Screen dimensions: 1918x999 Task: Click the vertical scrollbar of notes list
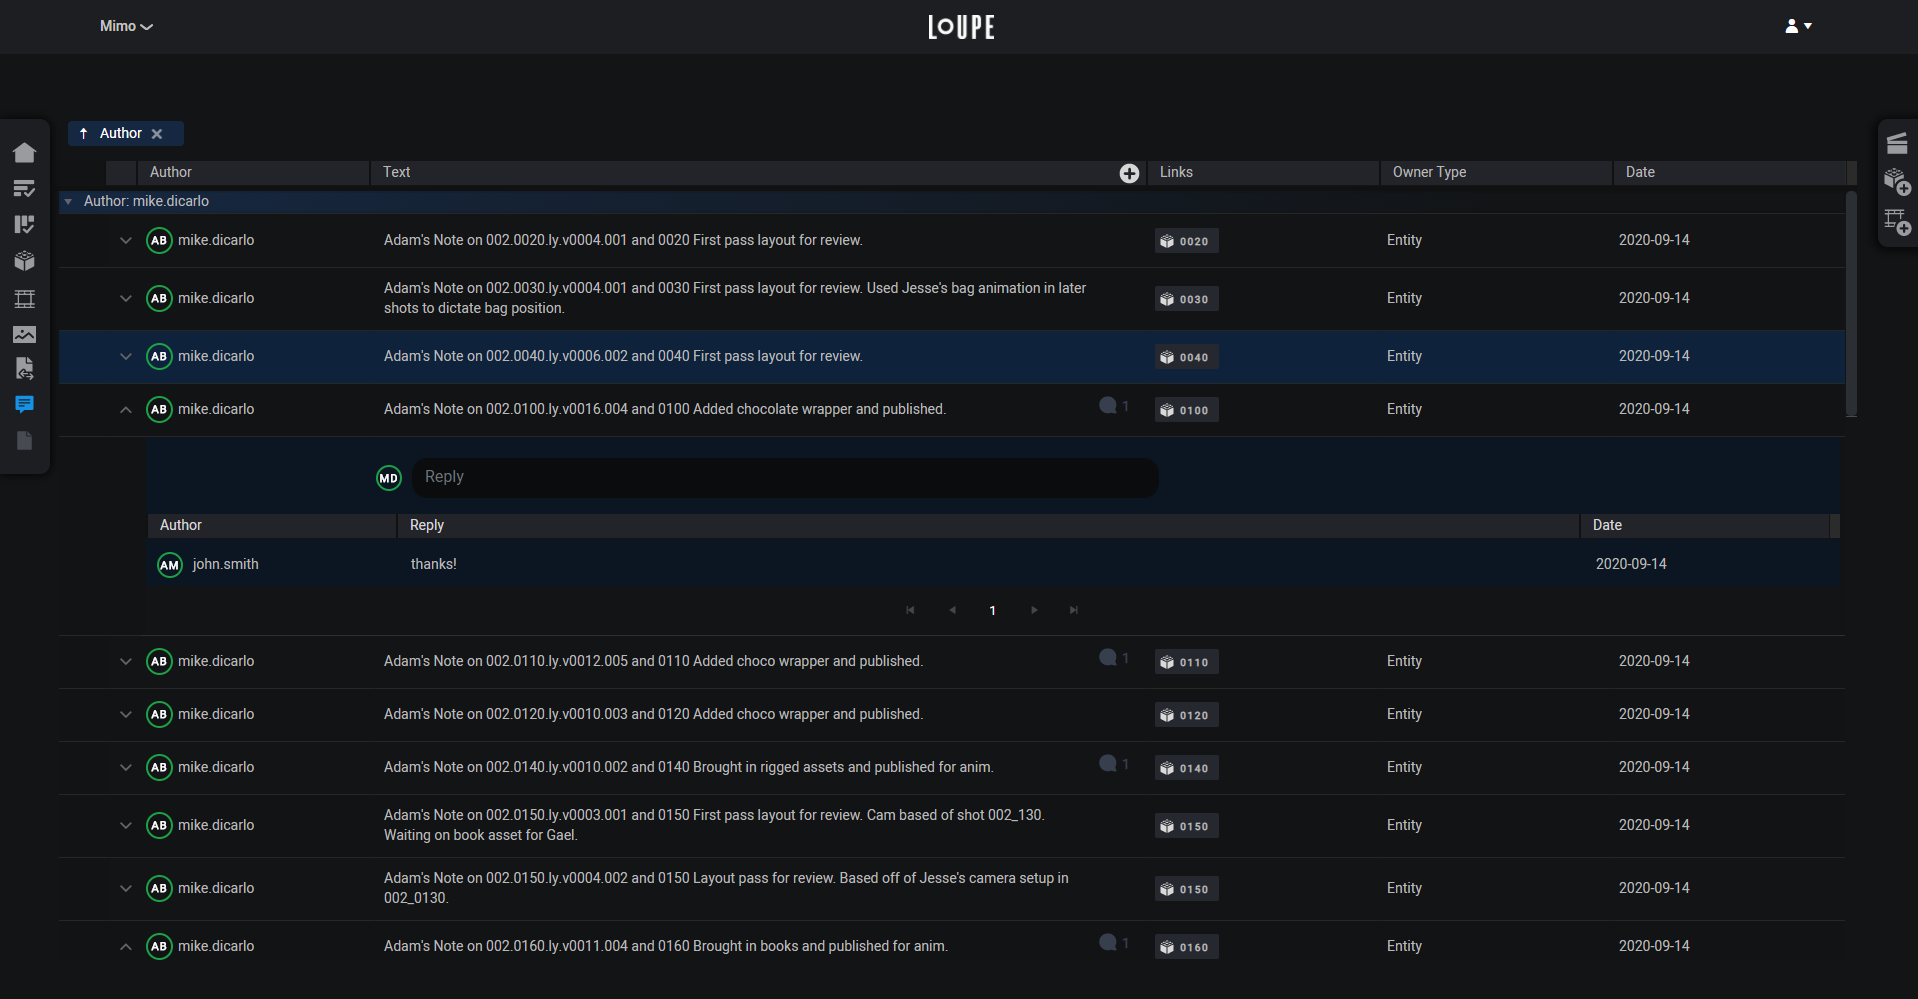[x=1851, y=304]
